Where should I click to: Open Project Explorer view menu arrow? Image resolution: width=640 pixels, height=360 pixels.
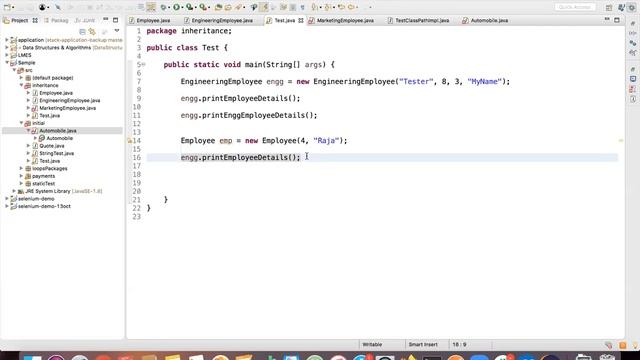[x=117, y=31]
